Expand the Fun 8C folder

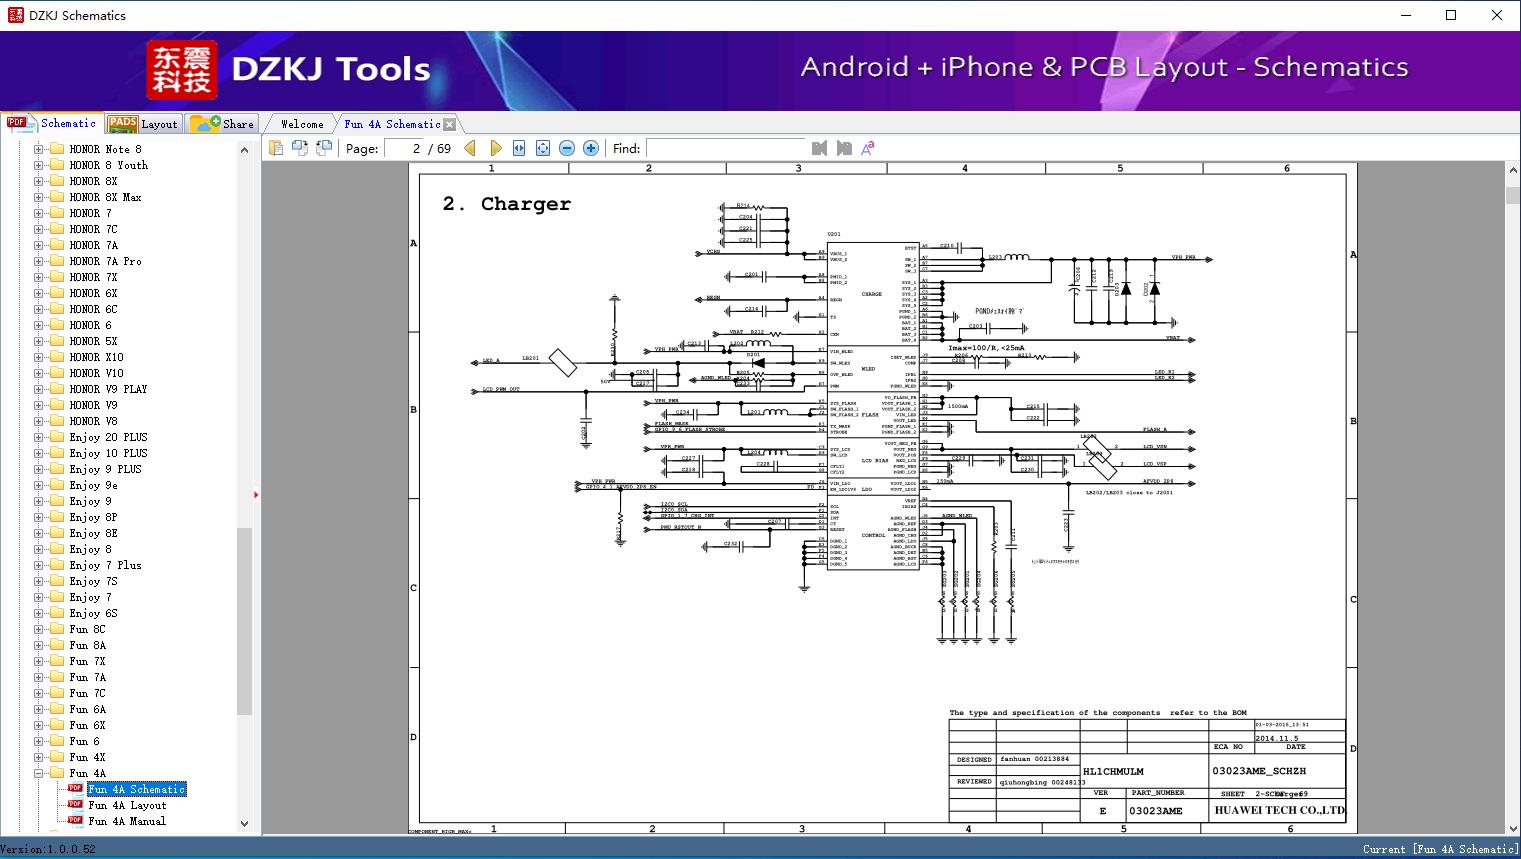click(39, 629)
